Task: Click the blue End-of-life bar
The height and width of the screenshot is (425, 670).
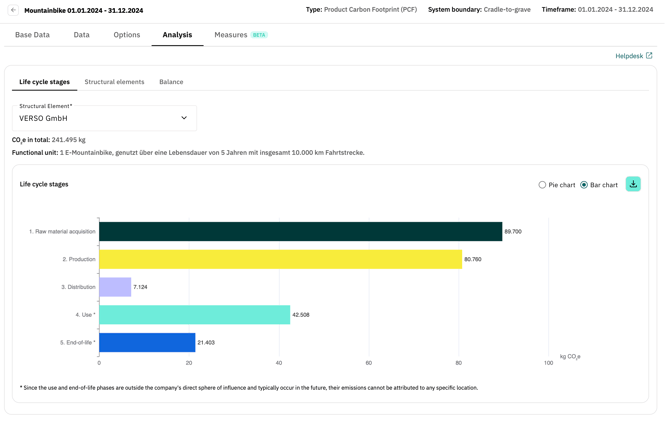Action: [147, 342]
